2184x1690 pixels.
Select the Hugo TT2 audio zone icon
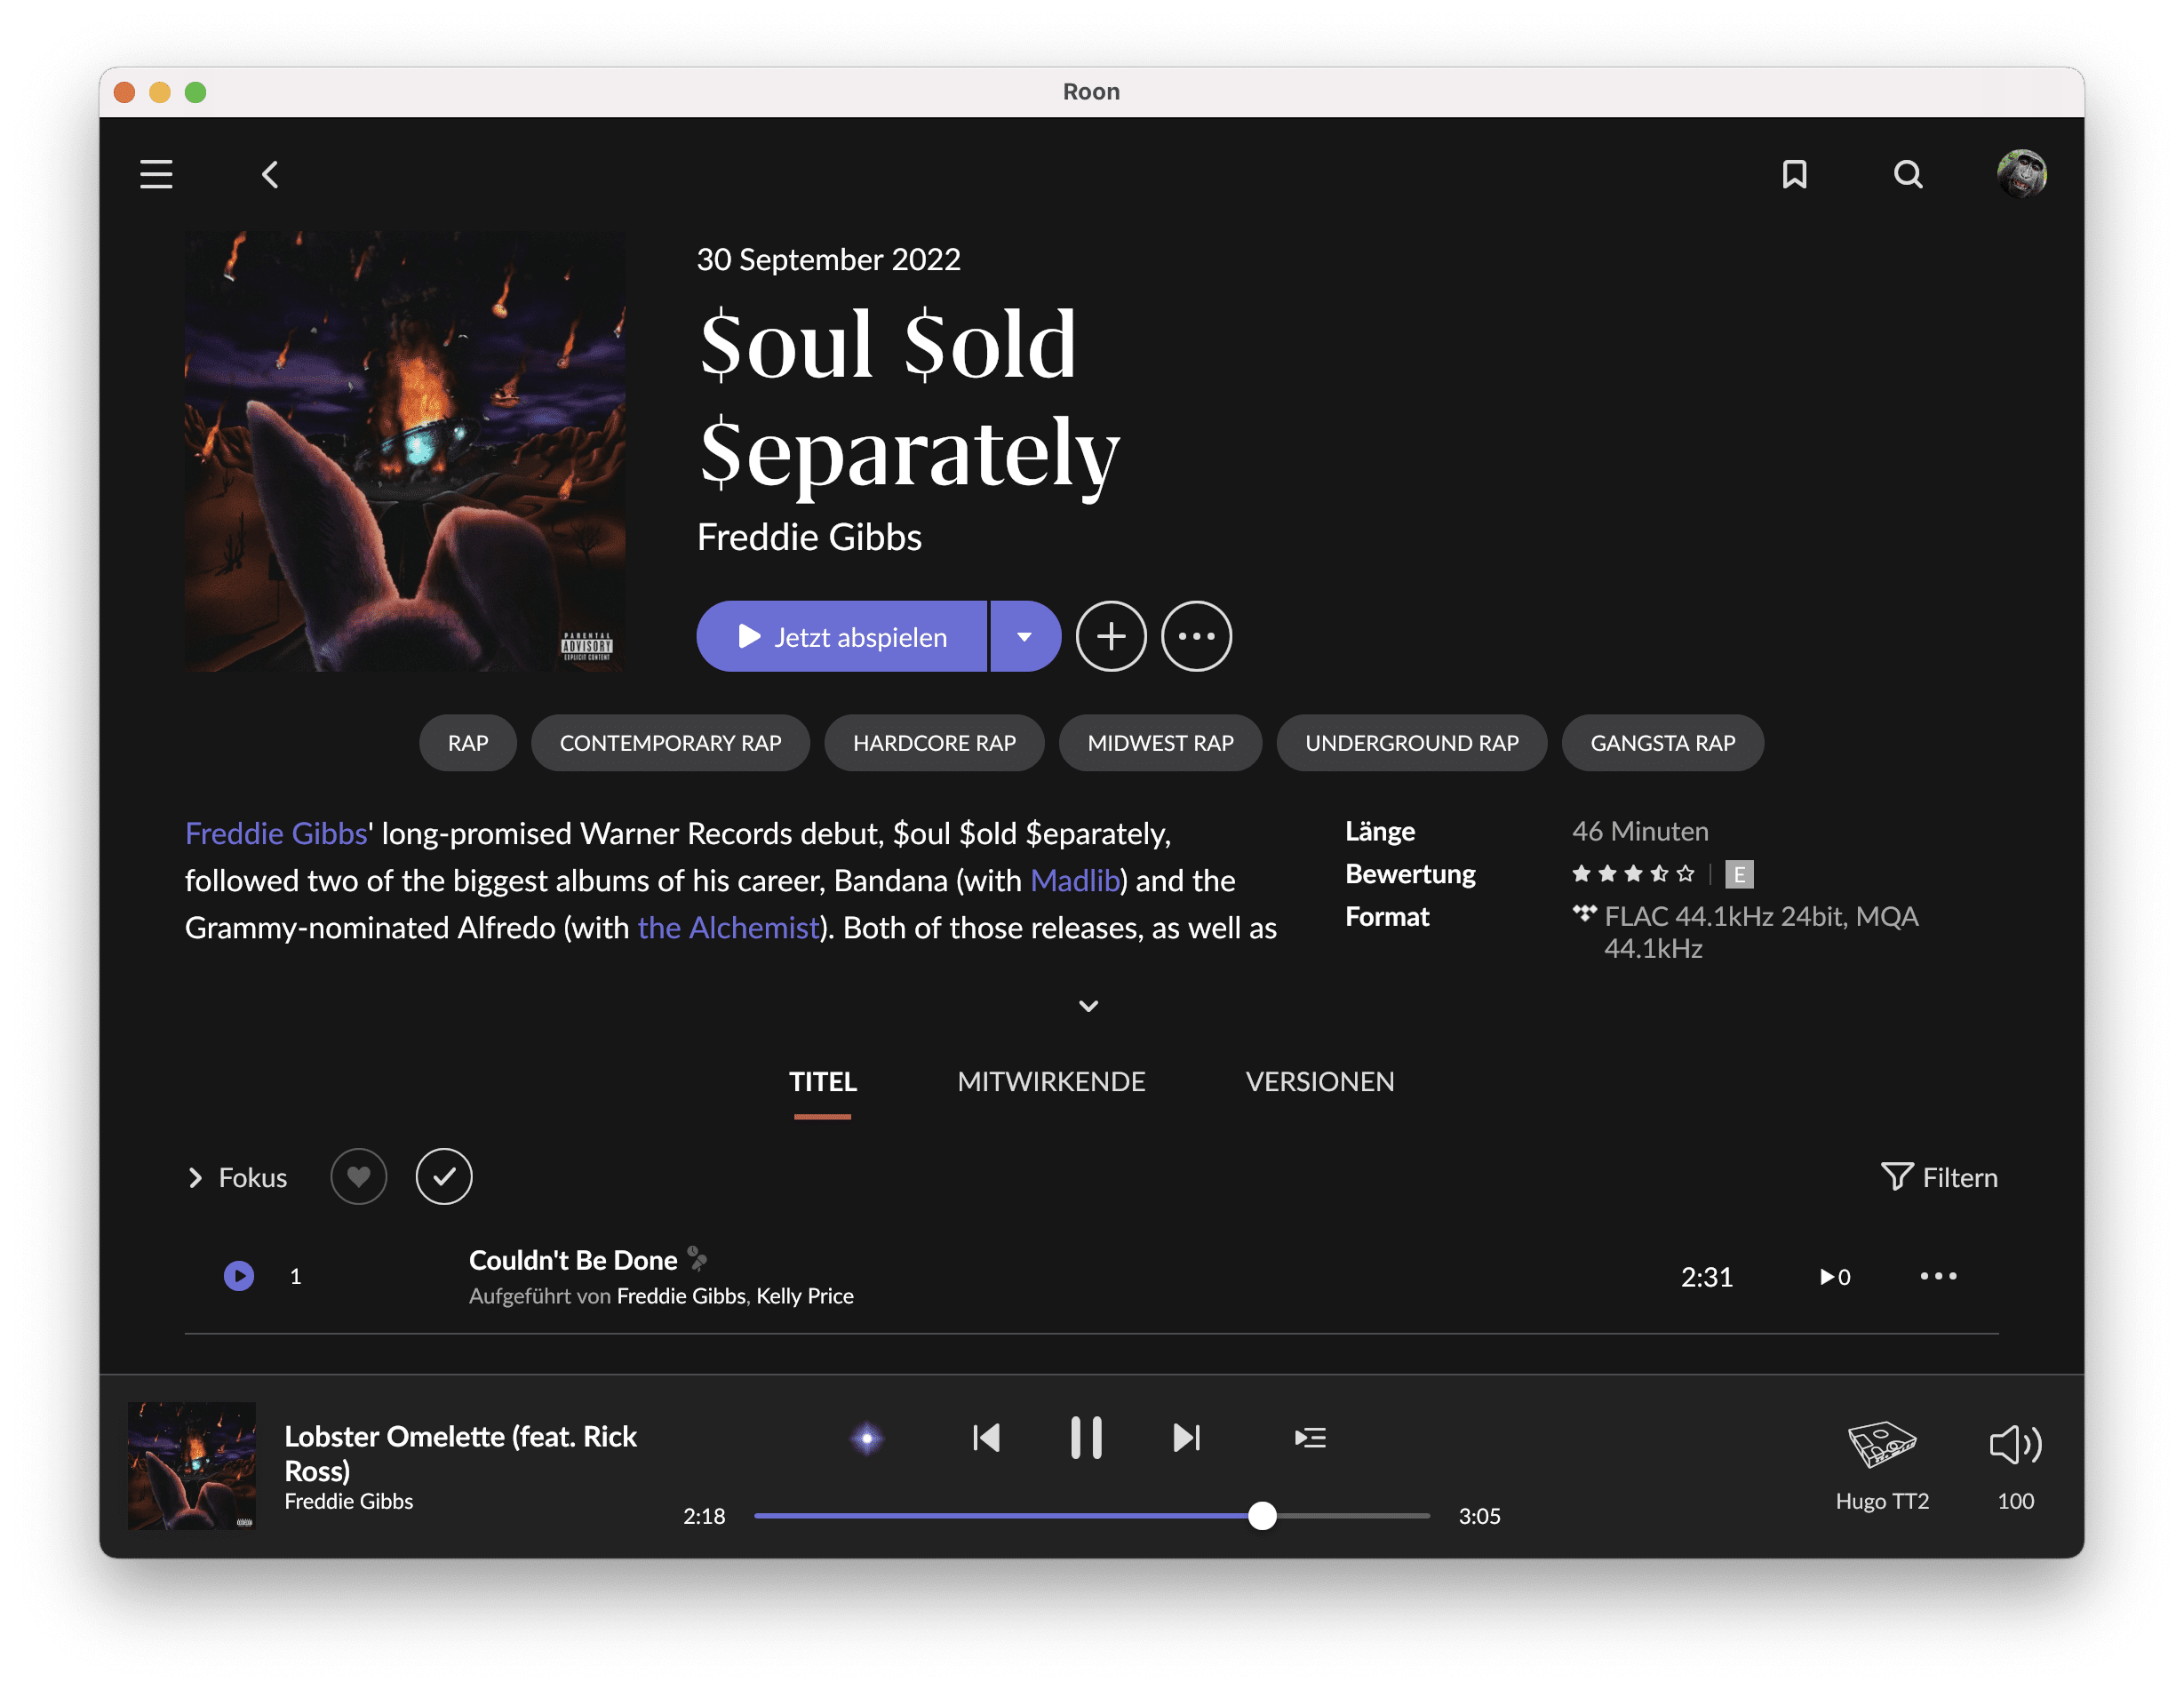(x=1881, y=1445)
